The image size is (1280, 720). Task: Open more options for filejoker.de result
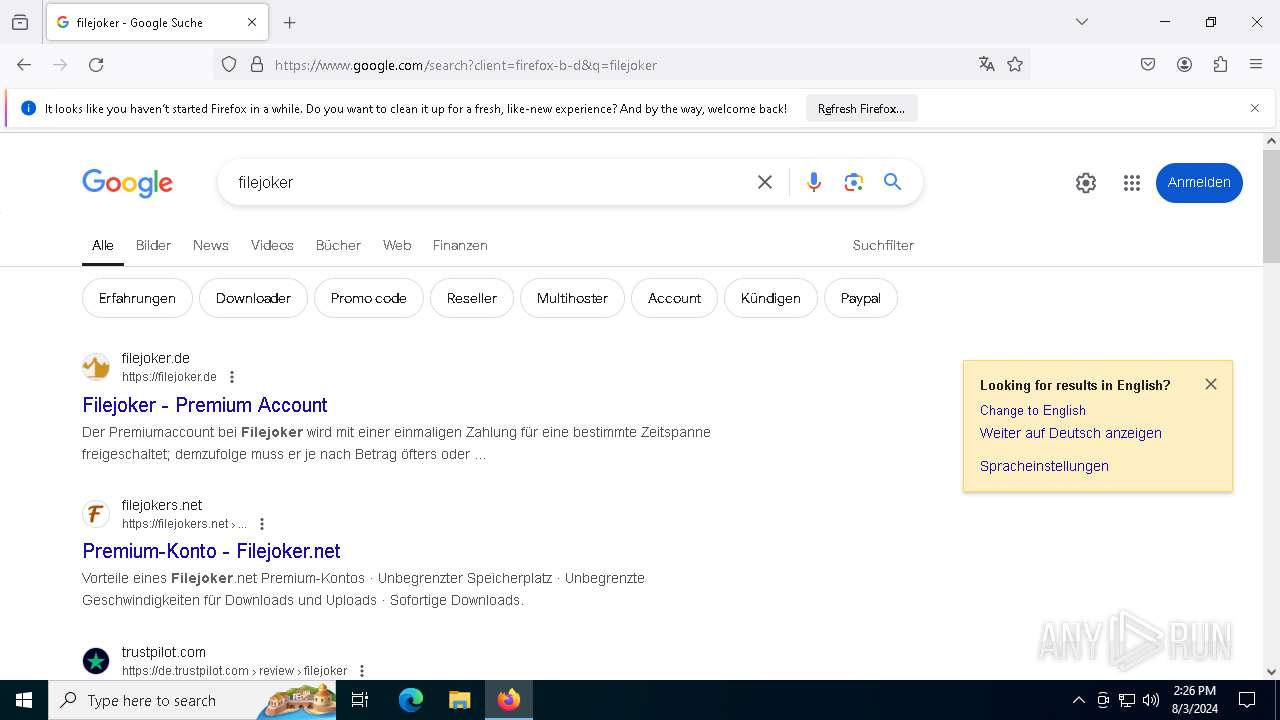(x=232, y=377)
